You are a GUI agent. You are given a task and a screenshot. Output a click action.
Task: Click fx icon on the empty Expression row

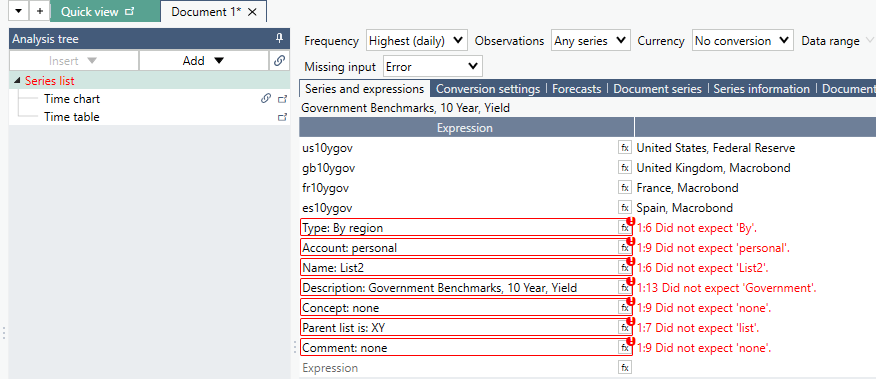[625, 368]
